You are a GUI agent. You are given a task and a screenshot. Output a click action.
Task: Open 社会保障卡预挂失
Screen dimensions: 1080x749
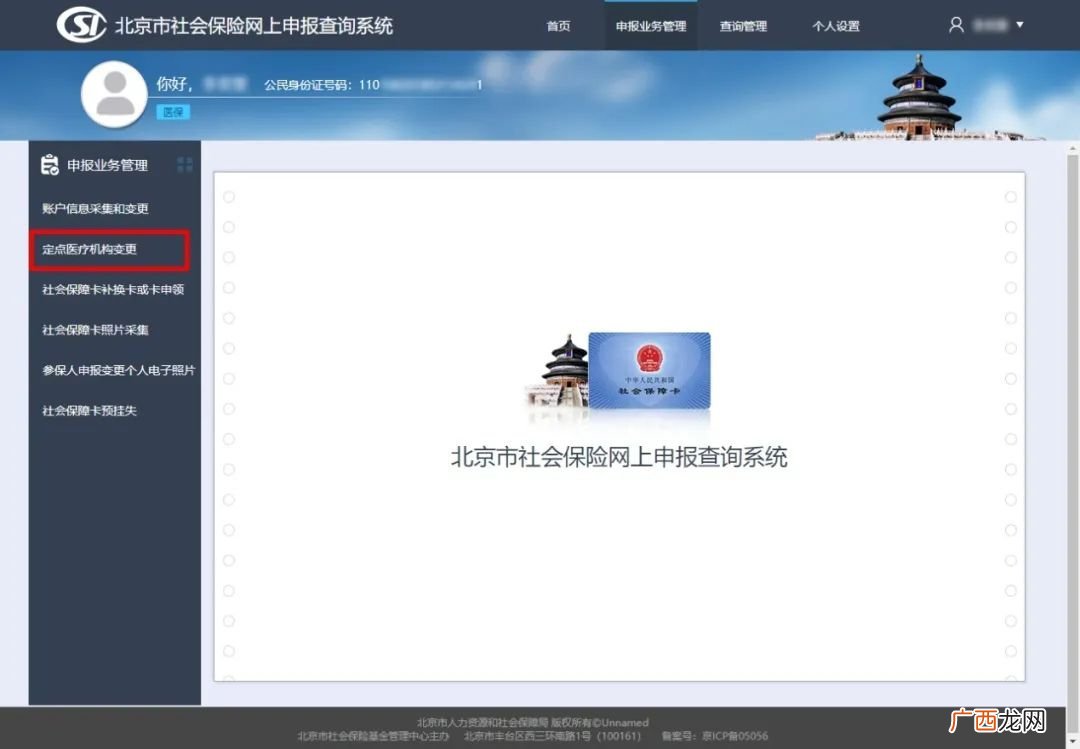tap(90, 411)
